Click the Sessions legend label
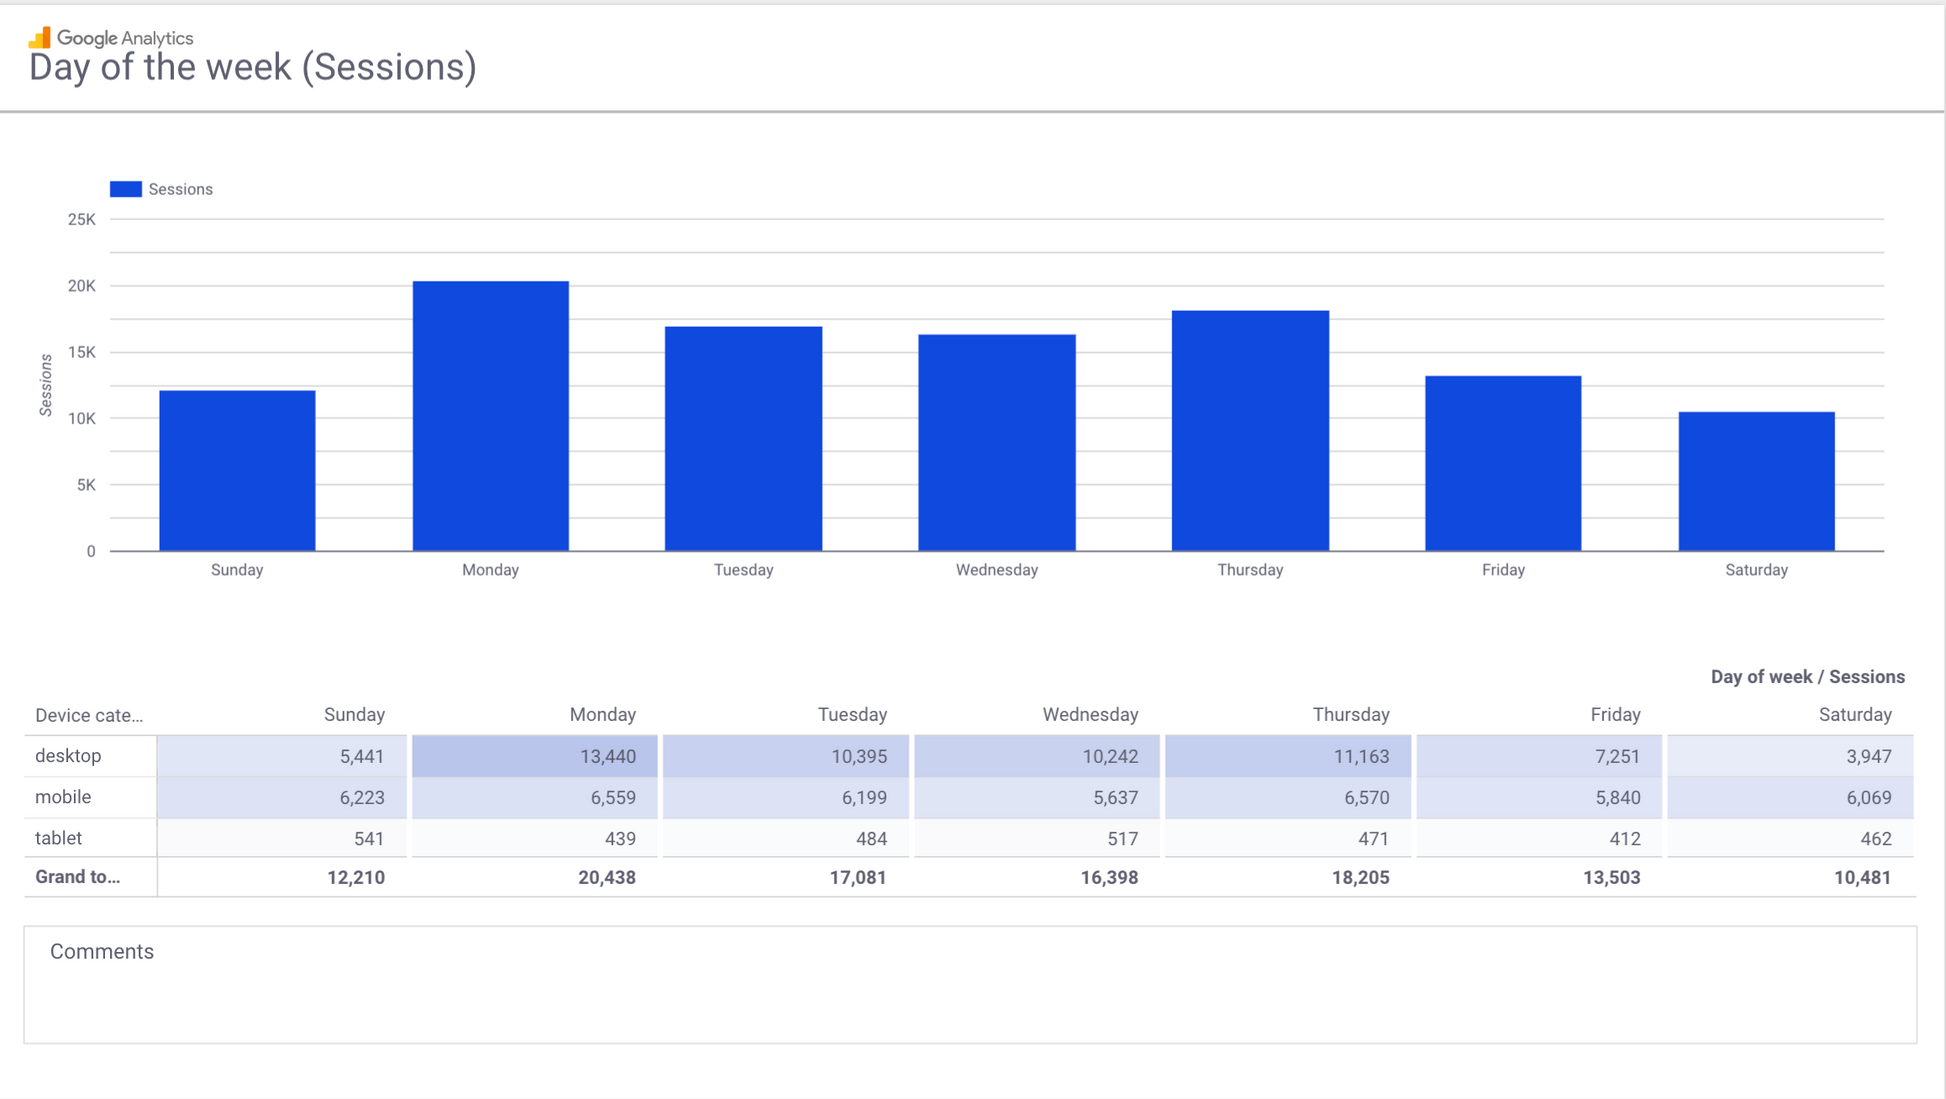Screen dimensions: 1946x1099 click(x=180, y=189)
